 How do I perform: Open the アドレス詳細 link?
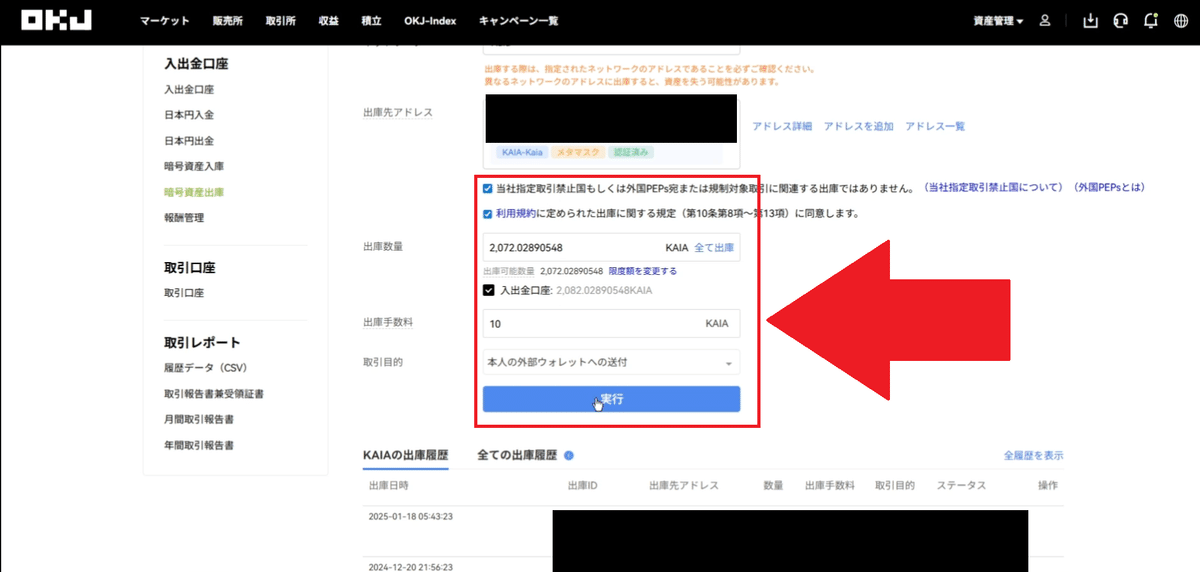tap(781, 126)
